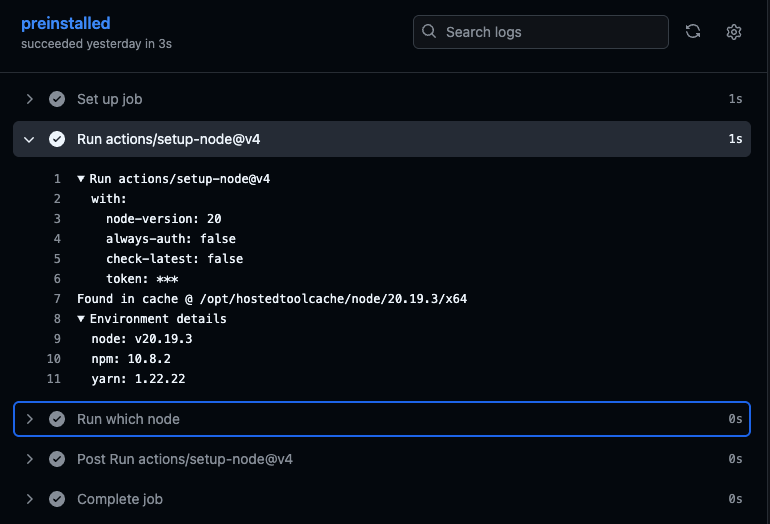
Task: Click the Set up job success checkmark icon
Action: click(x=57, y=99)
